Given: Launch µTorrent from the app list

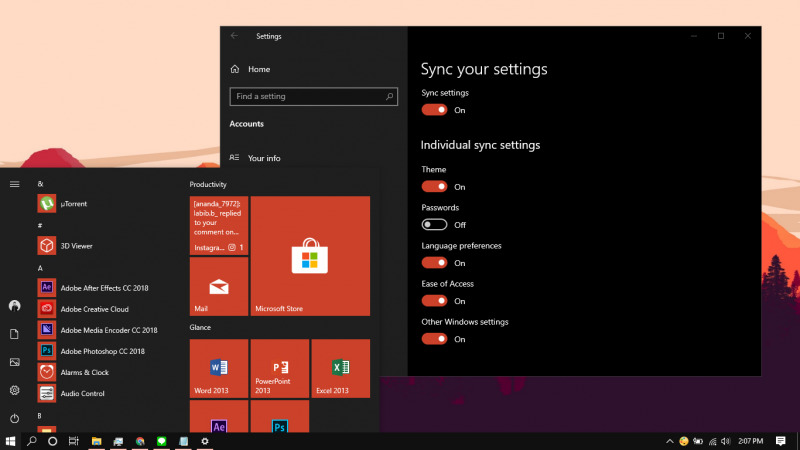Looking at the screenshot, I should 73,204.
